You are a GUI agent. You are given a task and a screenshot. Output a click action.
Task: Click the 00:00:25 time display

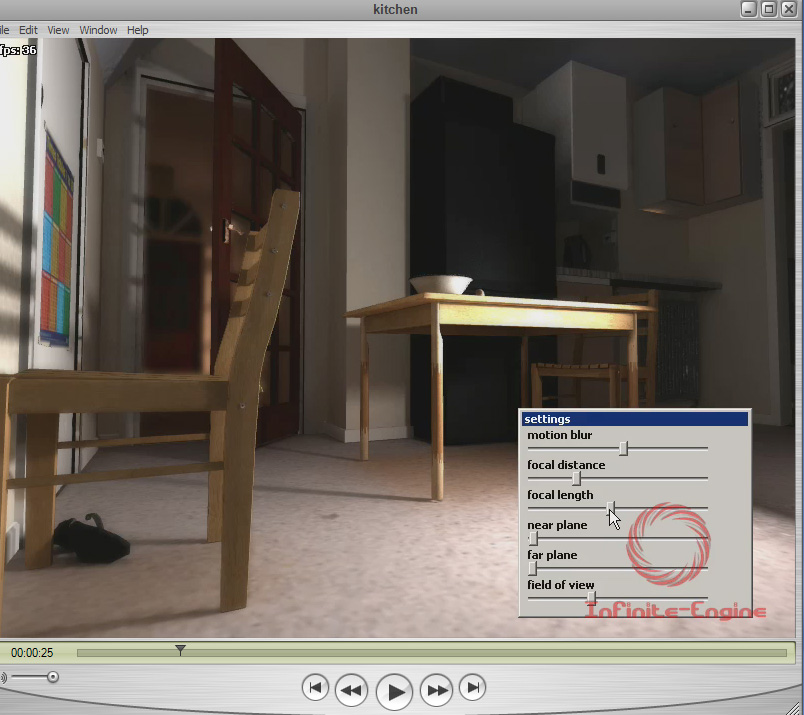pyautogui.click(x=32, y=653)
